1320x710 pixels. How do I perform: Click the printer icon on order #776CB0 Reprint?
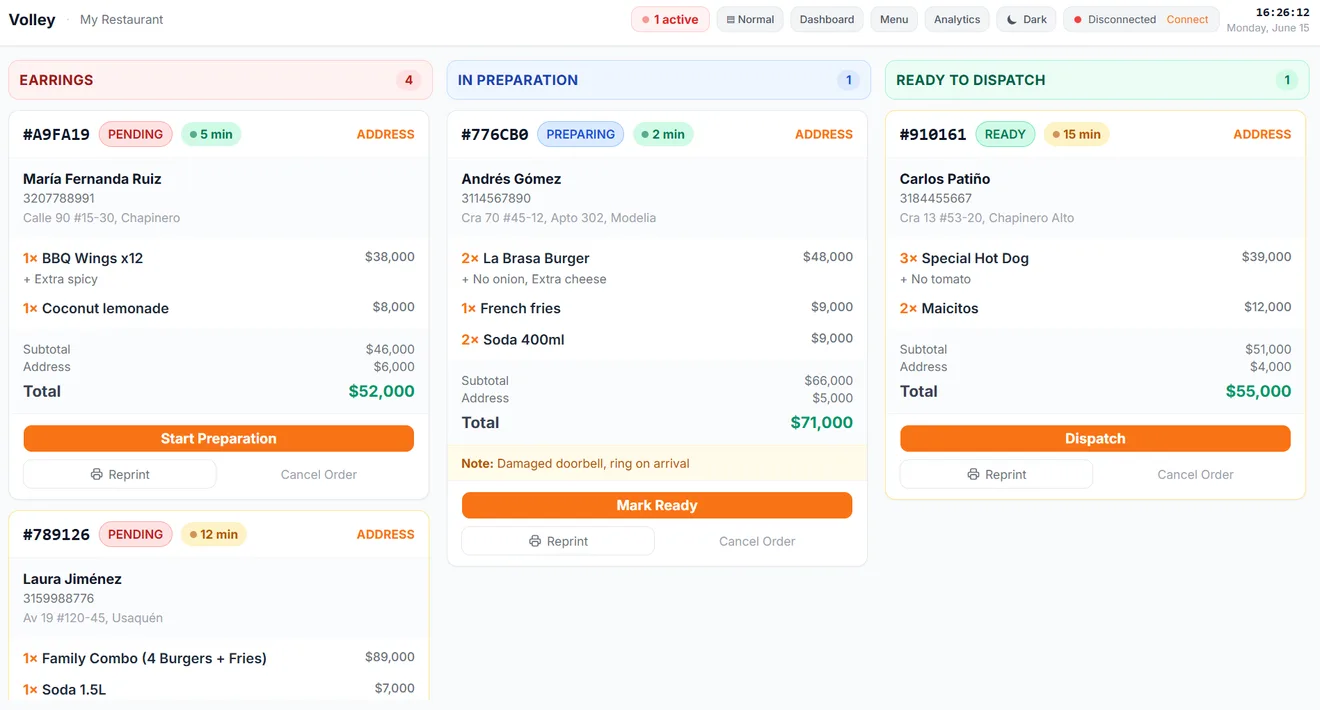pos(535,542)
